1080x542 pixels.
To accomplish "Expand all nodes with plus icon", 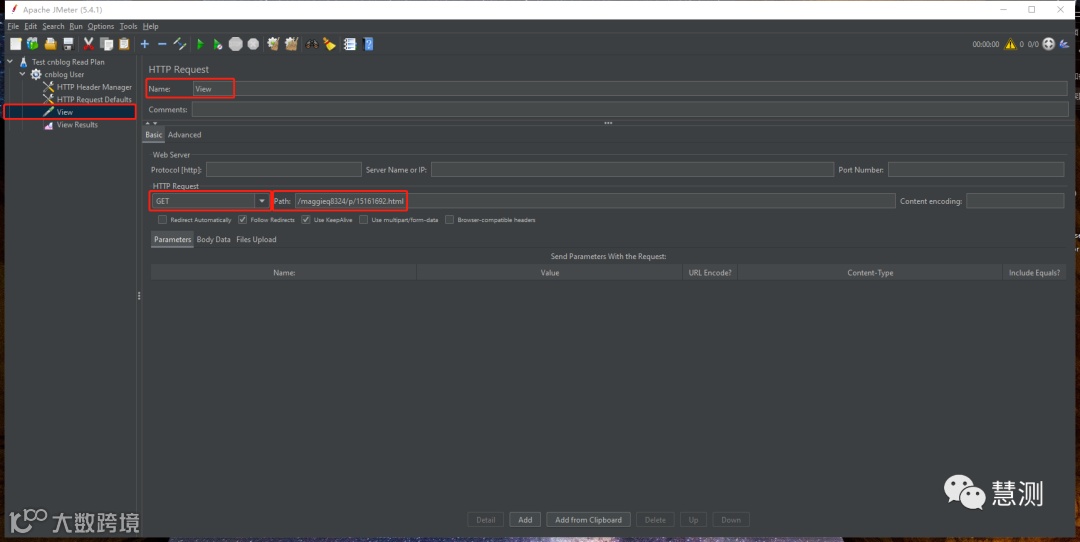I will tap(145, 44).
